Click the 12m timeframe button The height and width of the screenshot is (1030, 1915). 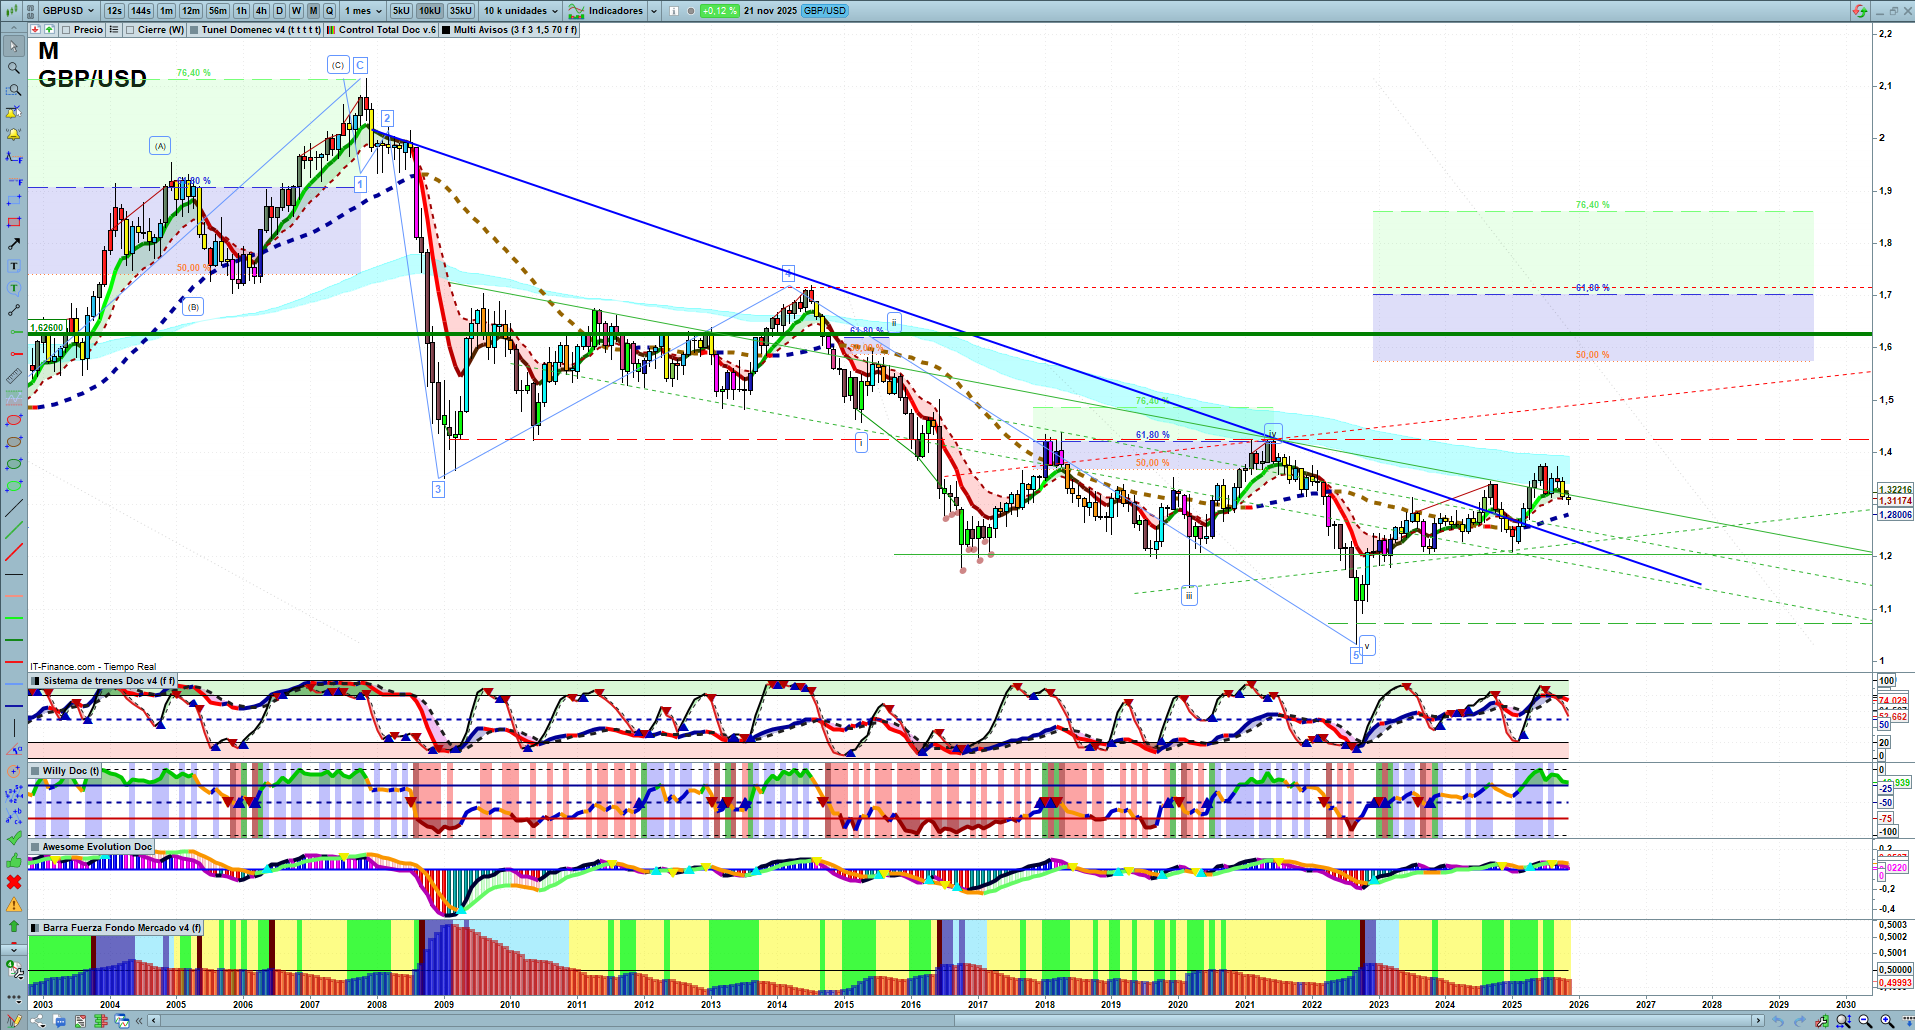click(x=191, y=11)
